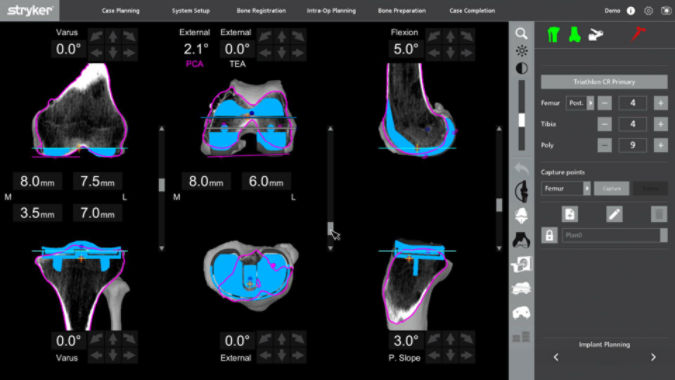Click the up arrow of scrollbar beside transverse views
This screenshot has width=675, height=380.
click(330, 129)
